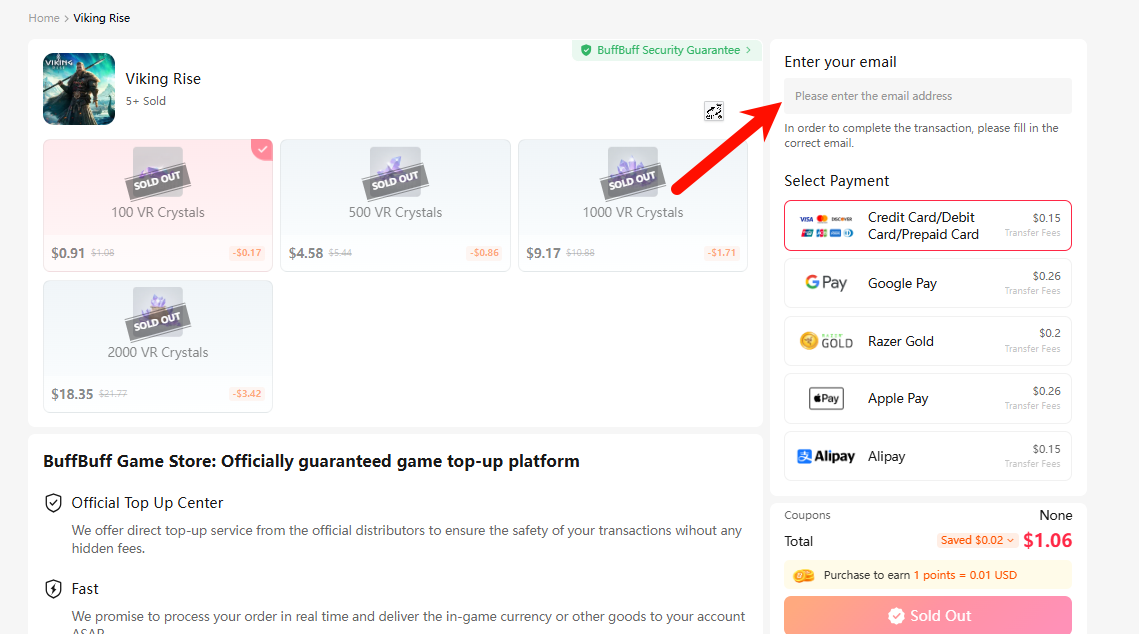Click the Apple Pay logo icon
Image resolution: width=1139 pixels, height=634 pixels.
coord(826,398)
